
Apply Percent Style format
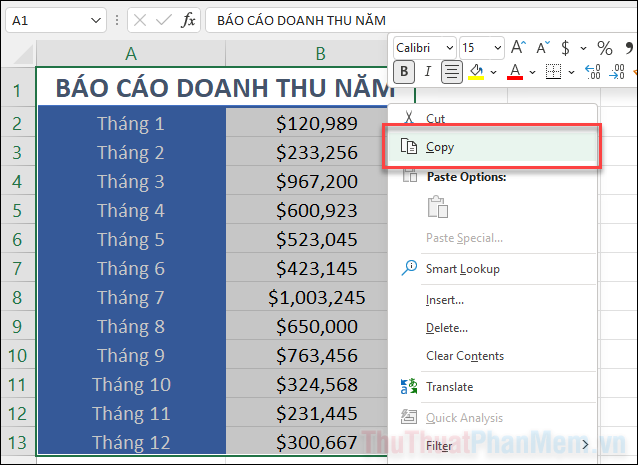604,47
